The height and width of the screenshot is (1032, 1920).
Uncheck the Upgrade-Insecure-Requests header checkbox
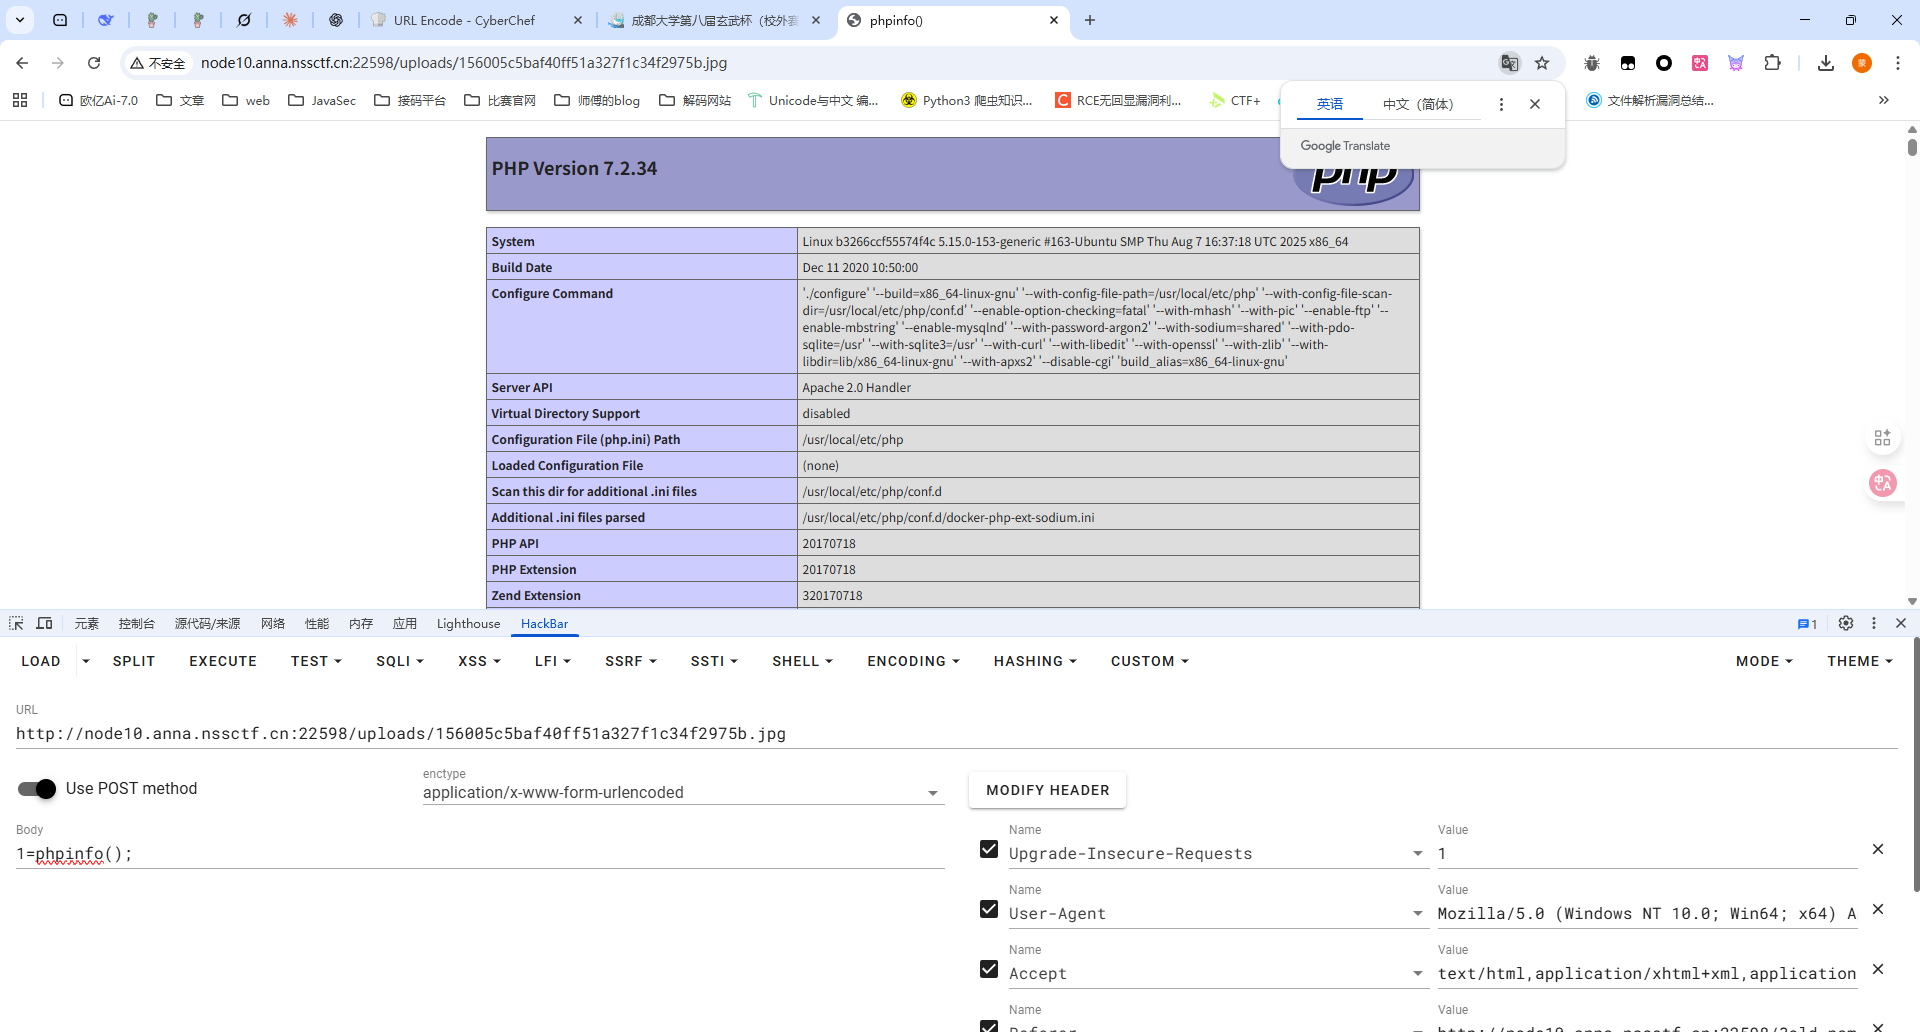tap(989, 849)
